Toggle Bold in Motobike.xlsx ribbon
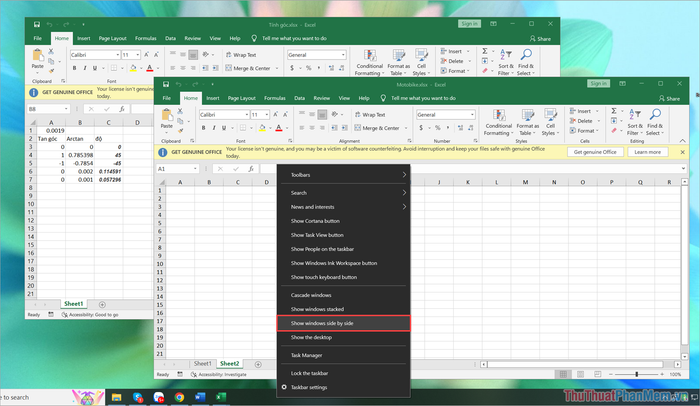Viewport: 700px width, 406px height. (x=204, y=128)
